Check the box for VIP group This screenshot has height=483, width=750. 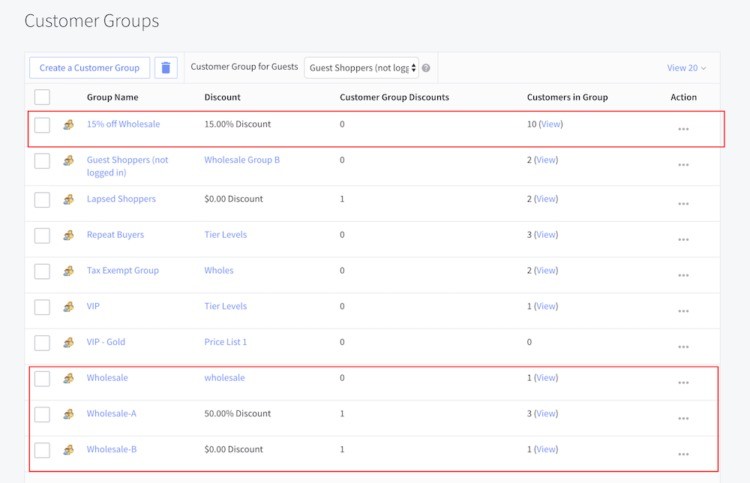pyautogui.click(x=42, y=307)
